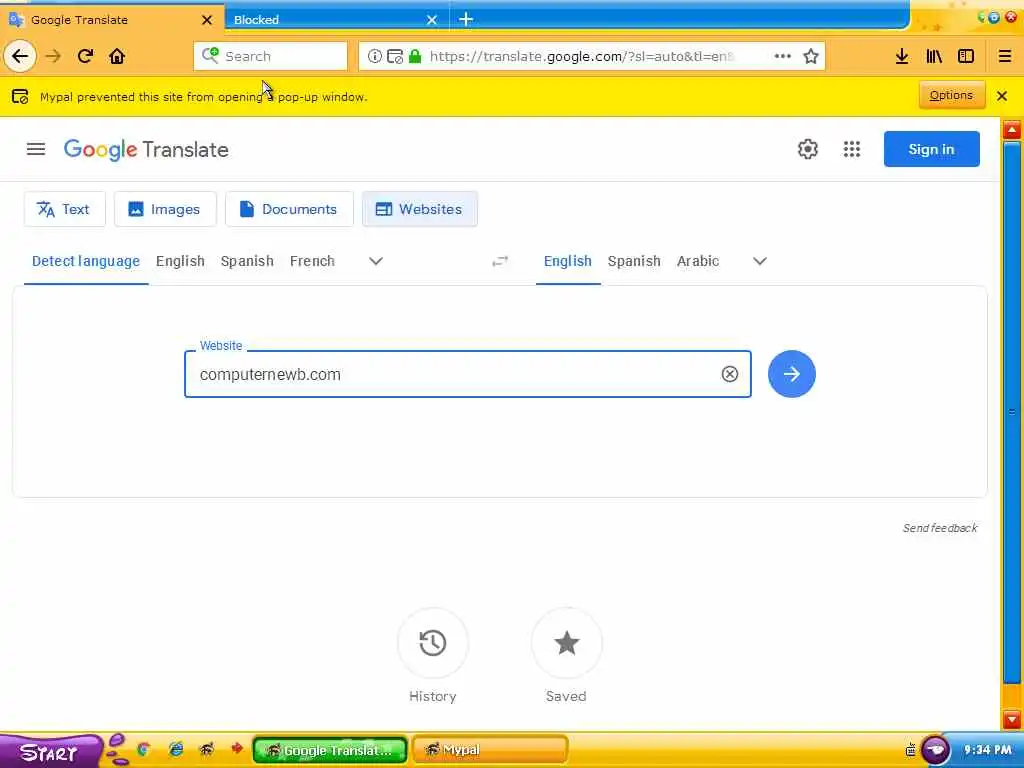The width and height of the screenshot is (1024, 768).
Task: Dismiss the pop-up blocked notification bar
Action: point(1002,96)
